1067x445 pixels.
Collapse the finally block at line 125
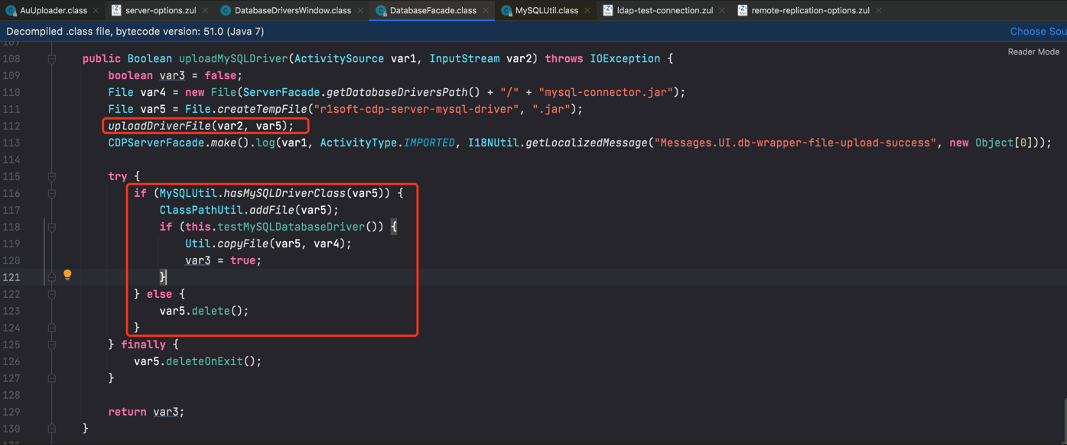point(52,344)
